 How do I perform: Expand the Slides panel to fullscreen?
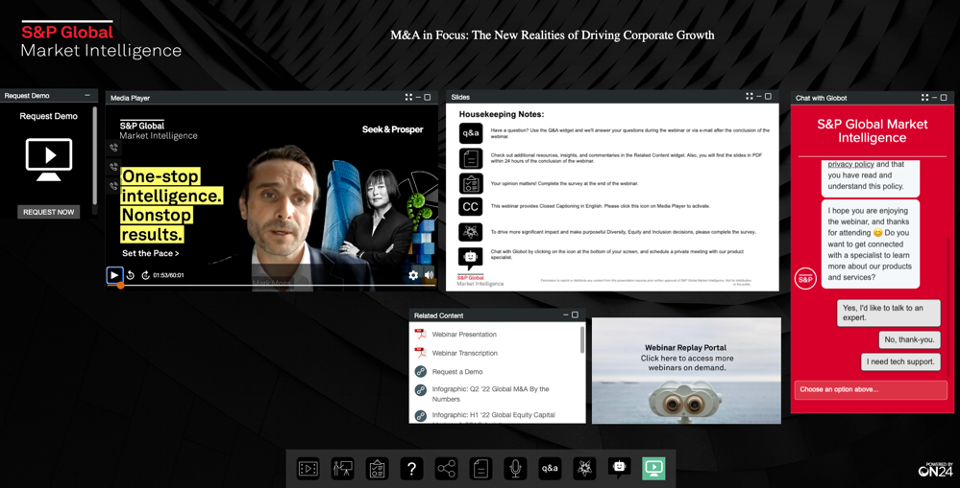click(x=748, y=97)
